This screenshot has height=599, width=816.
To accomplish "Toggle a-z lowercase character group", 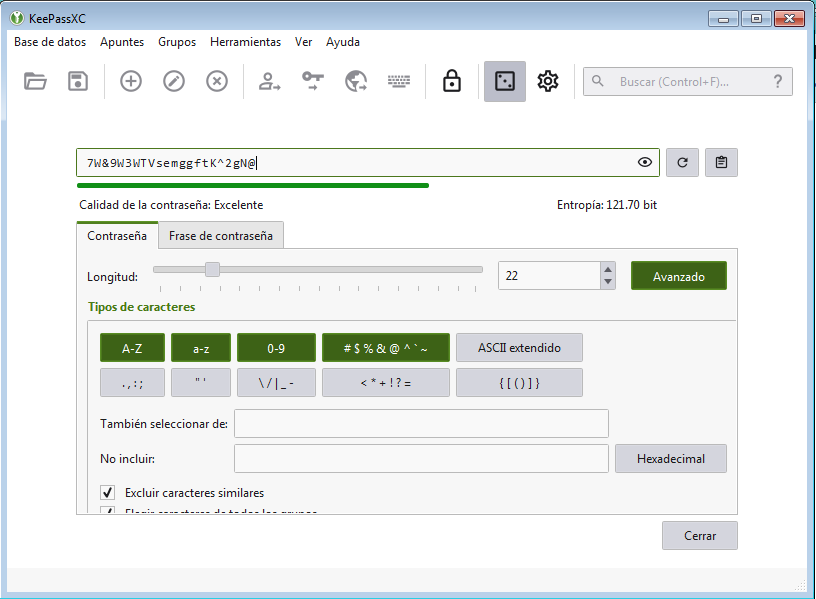I will [201, 348].
